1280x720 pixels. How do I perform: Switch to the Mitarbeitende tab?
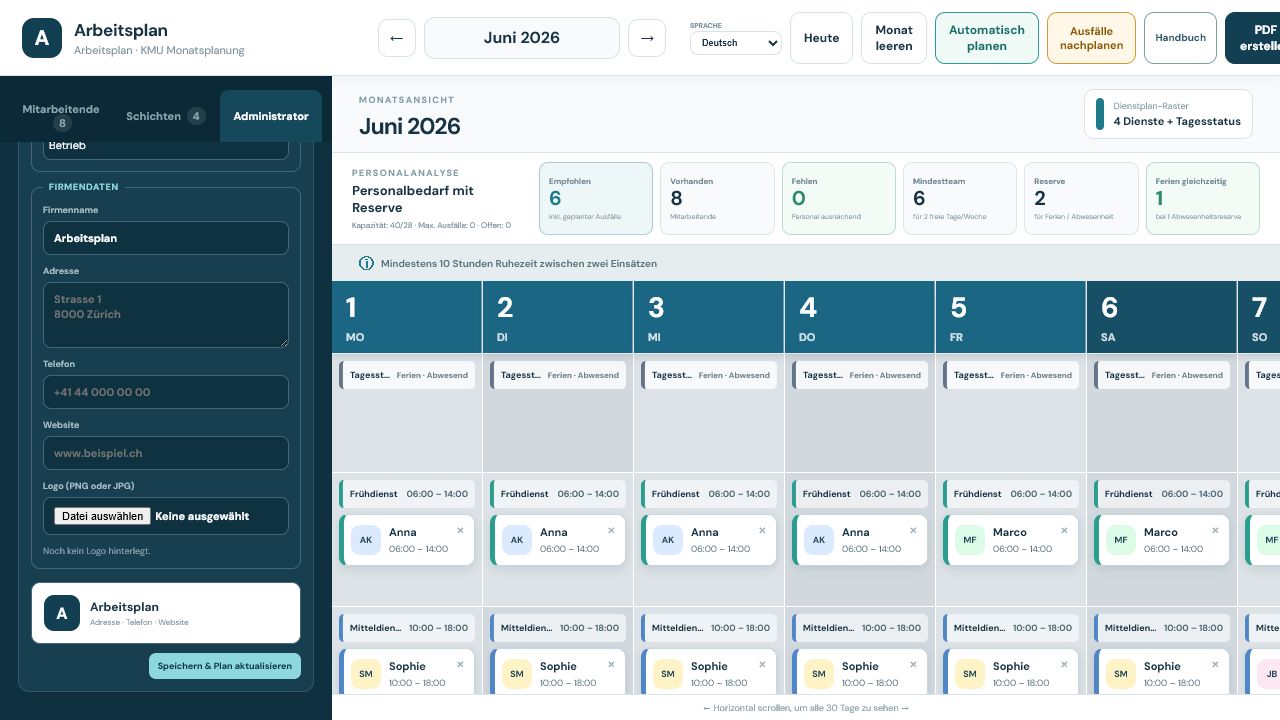tap(61, 116)
